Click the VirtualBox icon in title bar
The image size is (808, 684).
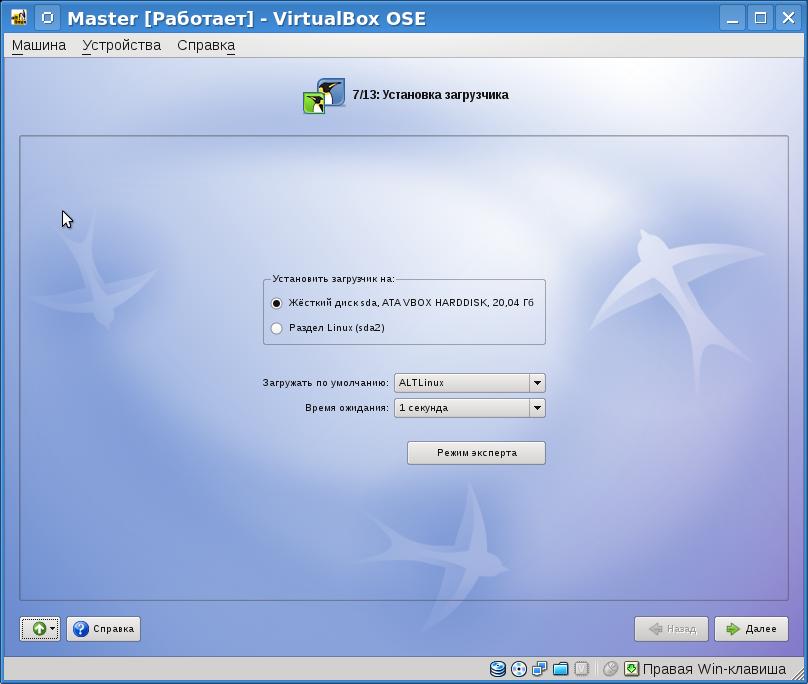(18, 18)
